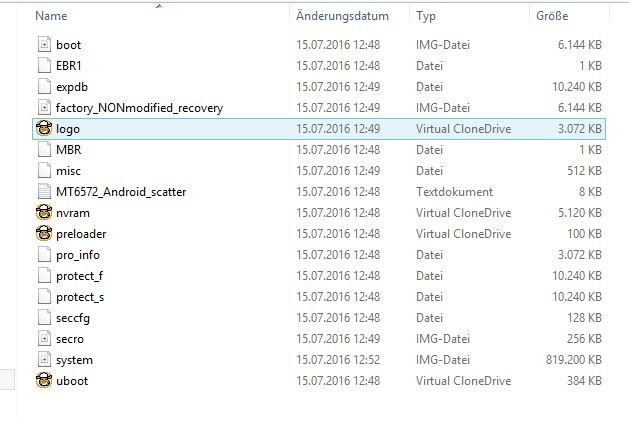Click the 512 KB size of misc
Viewport: 629px width, 421px height.
coord(584,171)
